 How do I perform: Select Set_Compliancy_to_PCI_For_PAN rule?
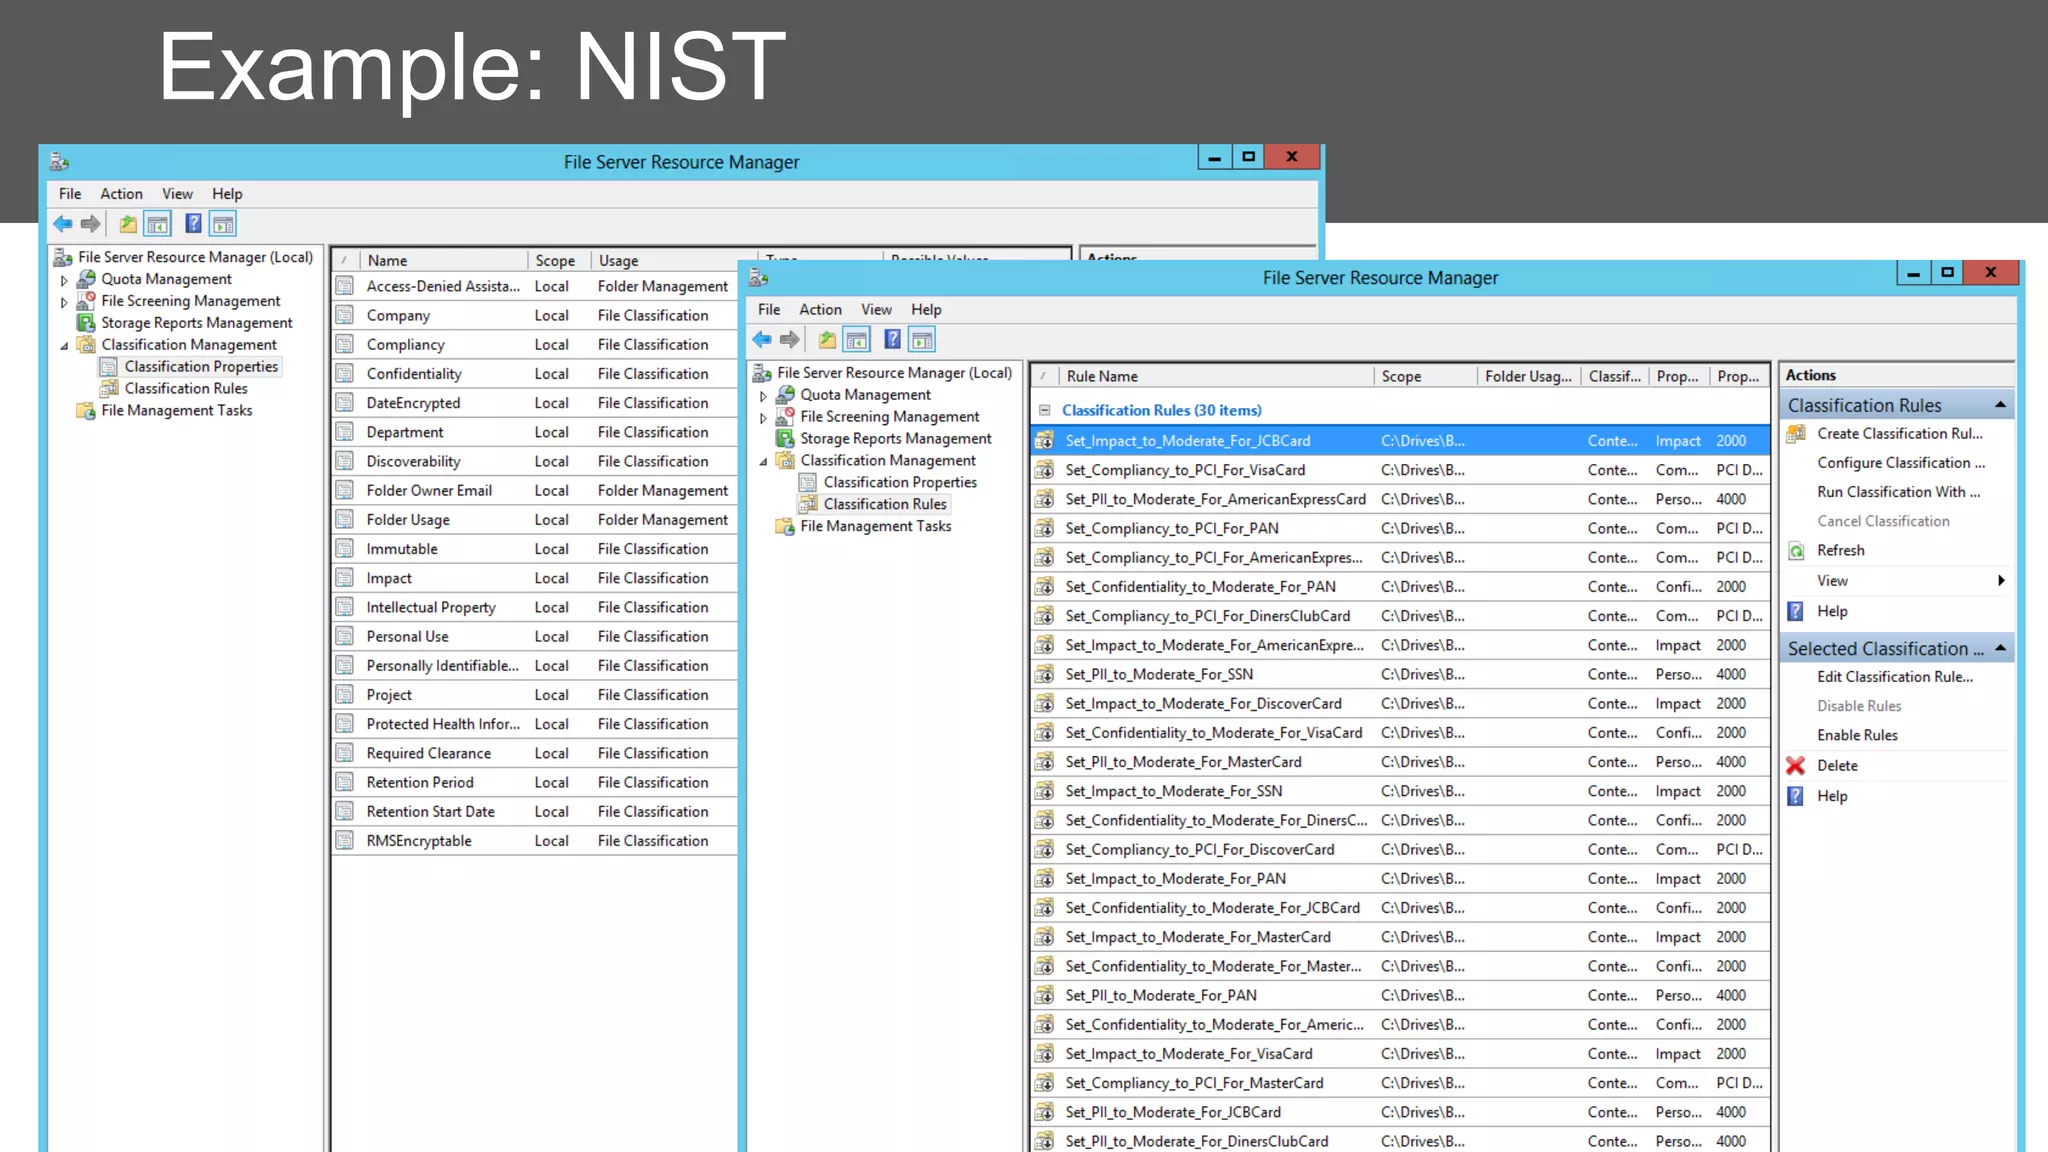(1400, 528)
